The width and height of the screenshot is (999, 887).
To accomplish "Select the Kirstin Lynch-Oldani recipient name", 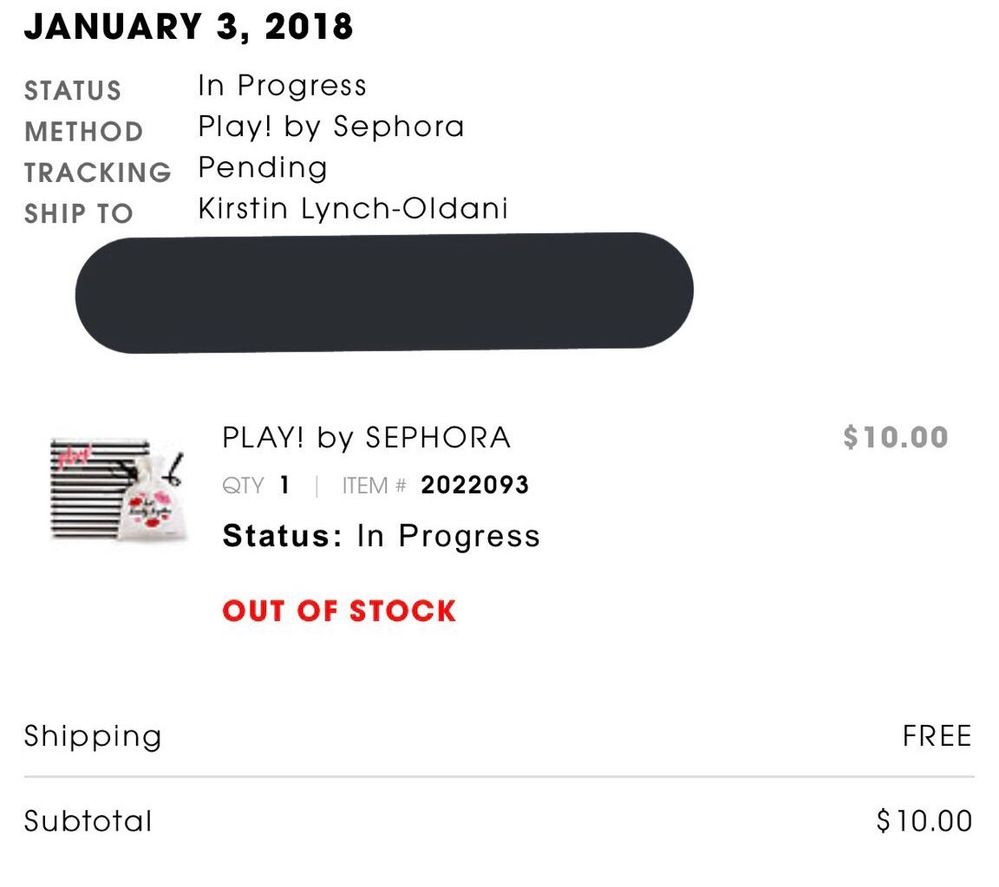I will (353, 209).
